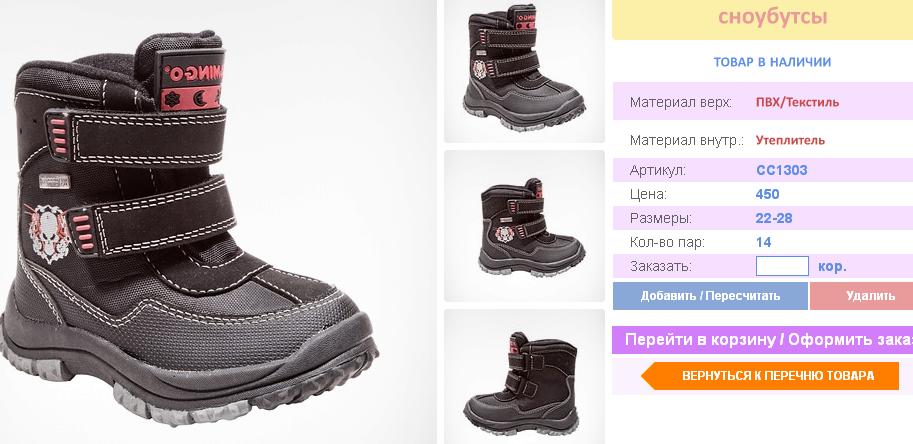Select the middle boot thumbnail view
The width and height of the screenshot is (913, 444).
[x=524, y=226]
